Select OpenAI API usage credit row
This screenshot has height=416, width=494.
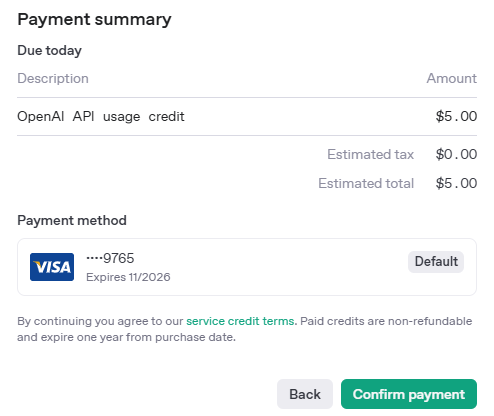[247, 117]
